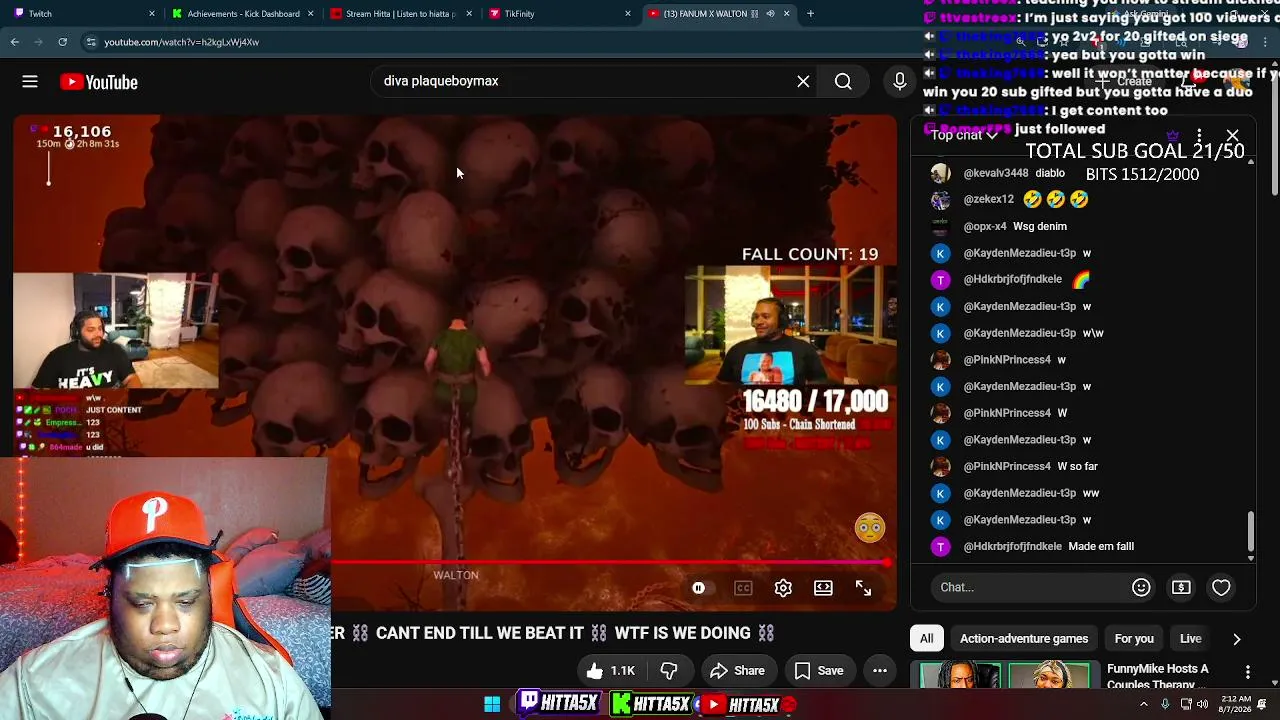Viewport: 1280px width, 720px height.
Task: Select the For you chip
Action: pyautogui.click(x=1134, y=639)
